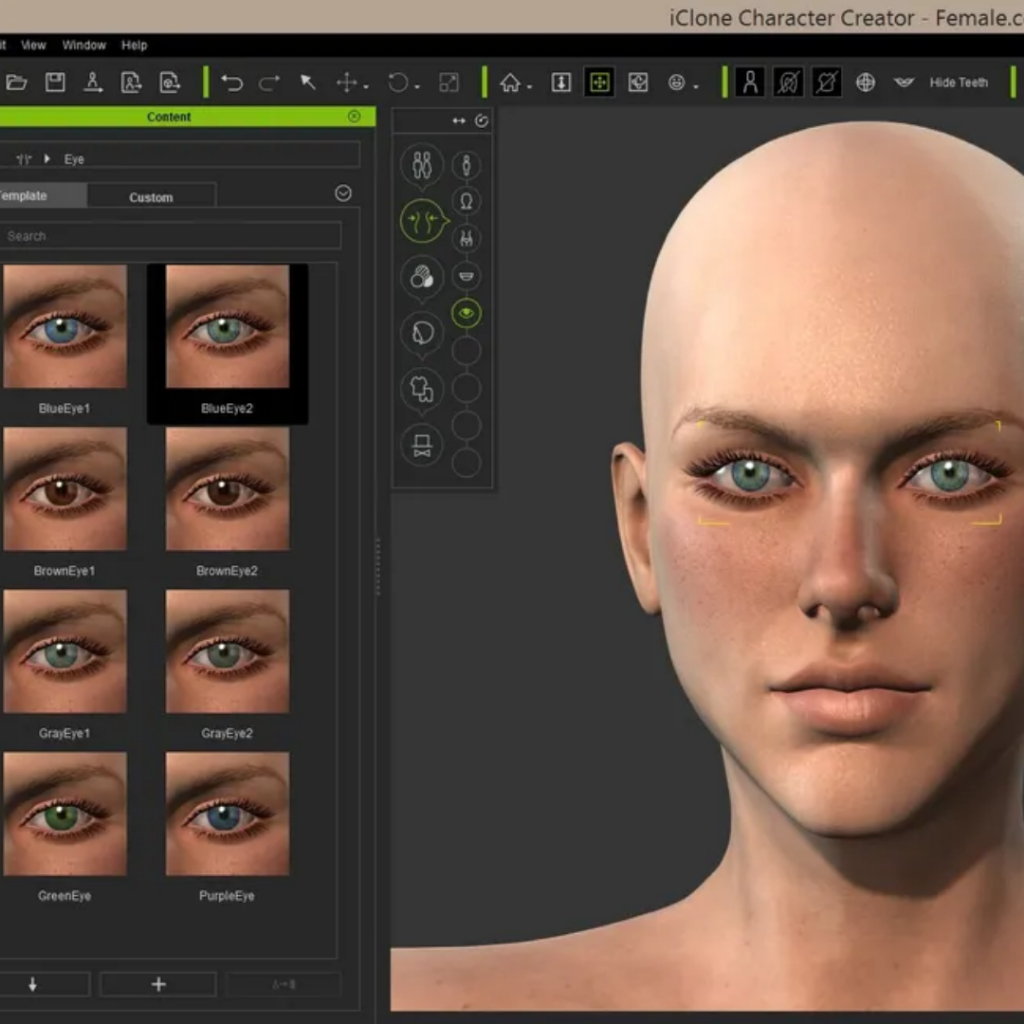Select the BrownEye1 eye thumbnail
1024x1024 pixels.
tap(64, 490)
